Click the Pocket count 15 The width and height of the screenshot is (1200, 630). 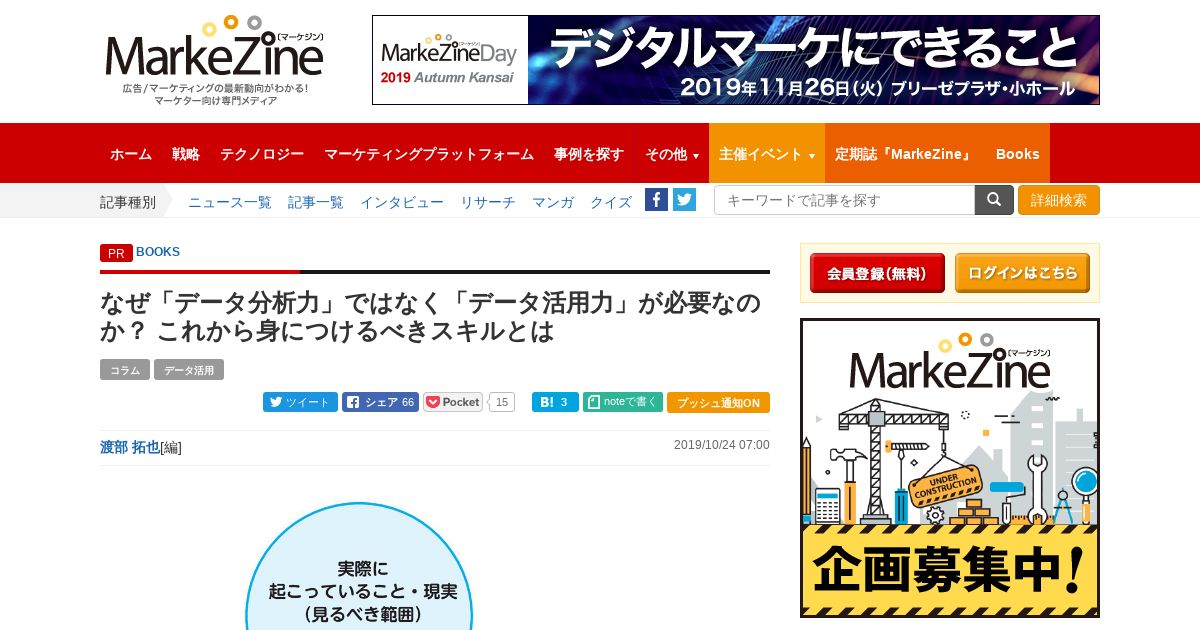click(502, 402)
